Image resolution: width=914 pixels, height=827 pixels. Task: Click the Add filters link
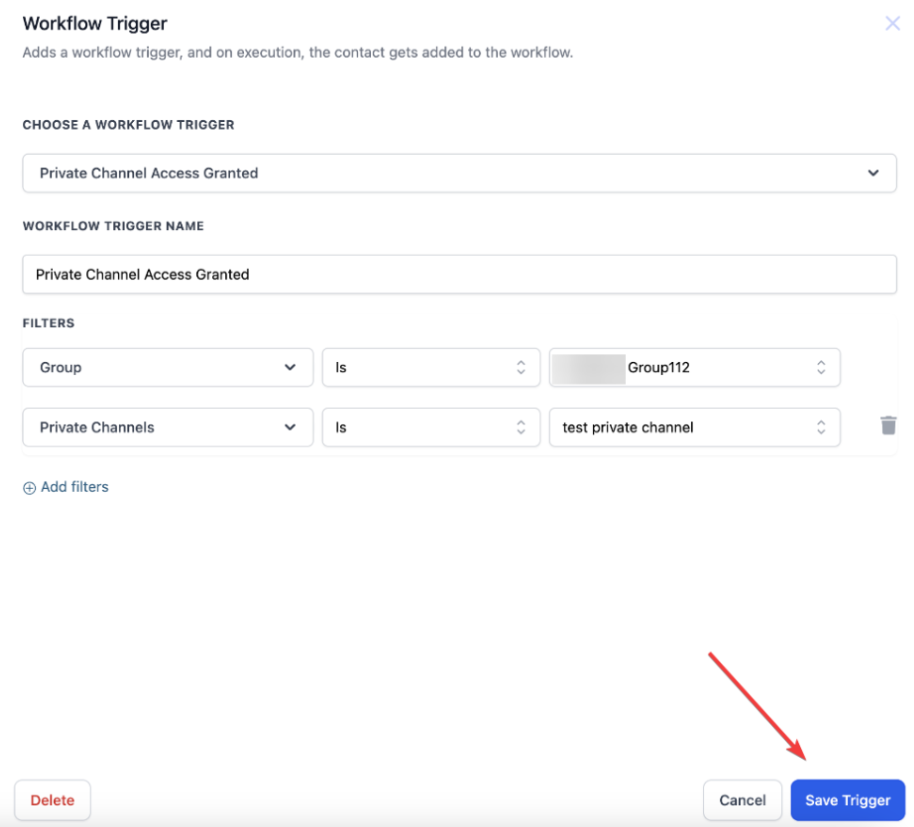click(x=74, y=488)
